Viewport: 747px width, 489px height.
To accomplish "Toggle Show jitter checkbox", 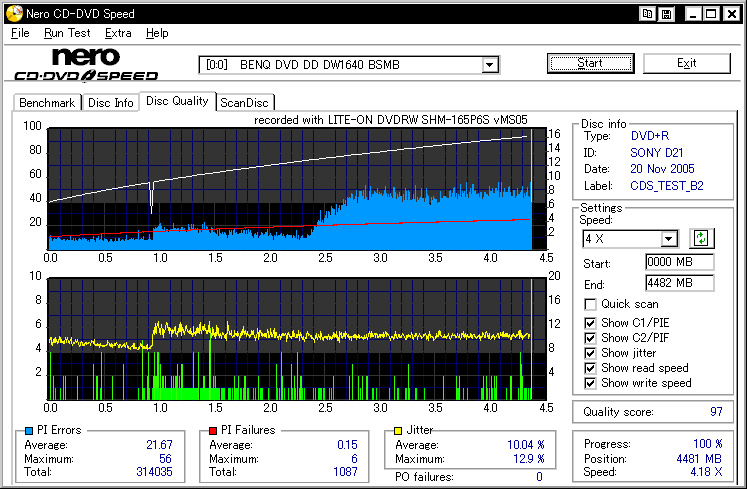I will [591, 353].
